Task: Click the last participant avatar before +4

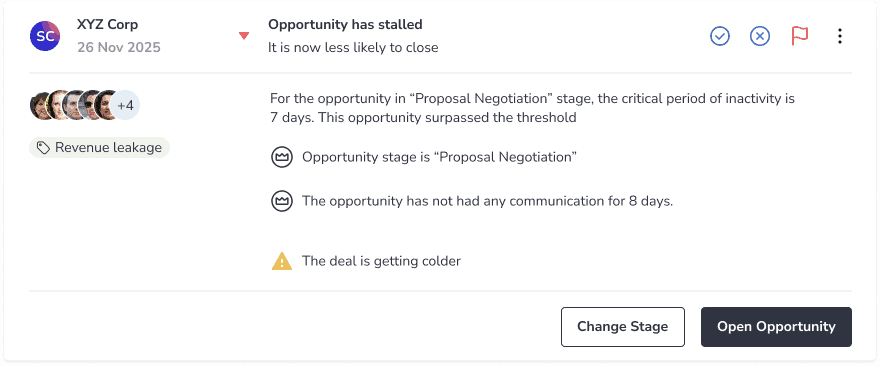Action: [x=106, y=106]
